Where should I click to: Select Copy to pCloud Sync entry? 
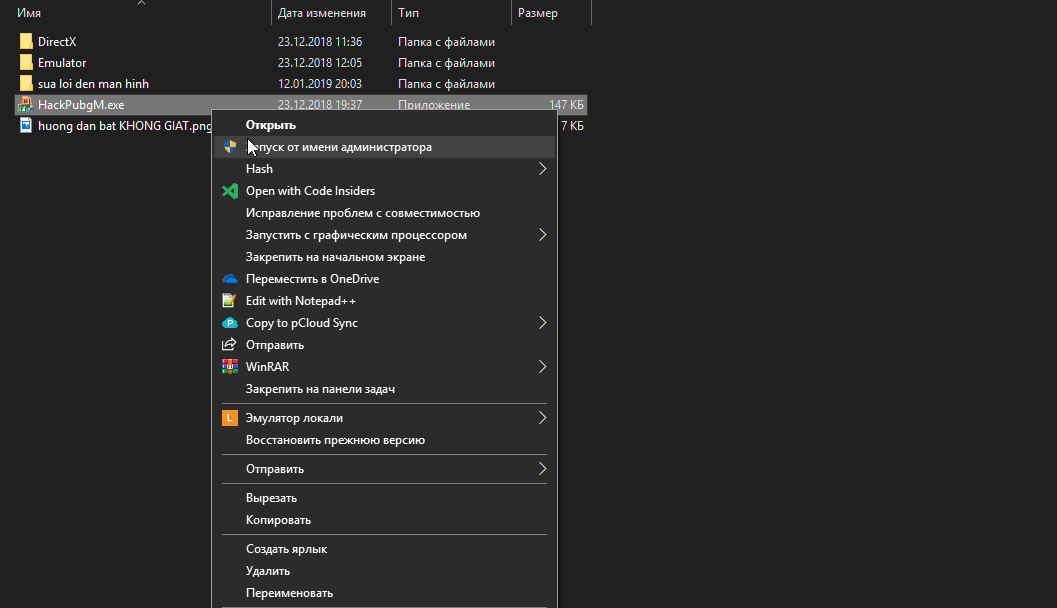coord(384,323)
